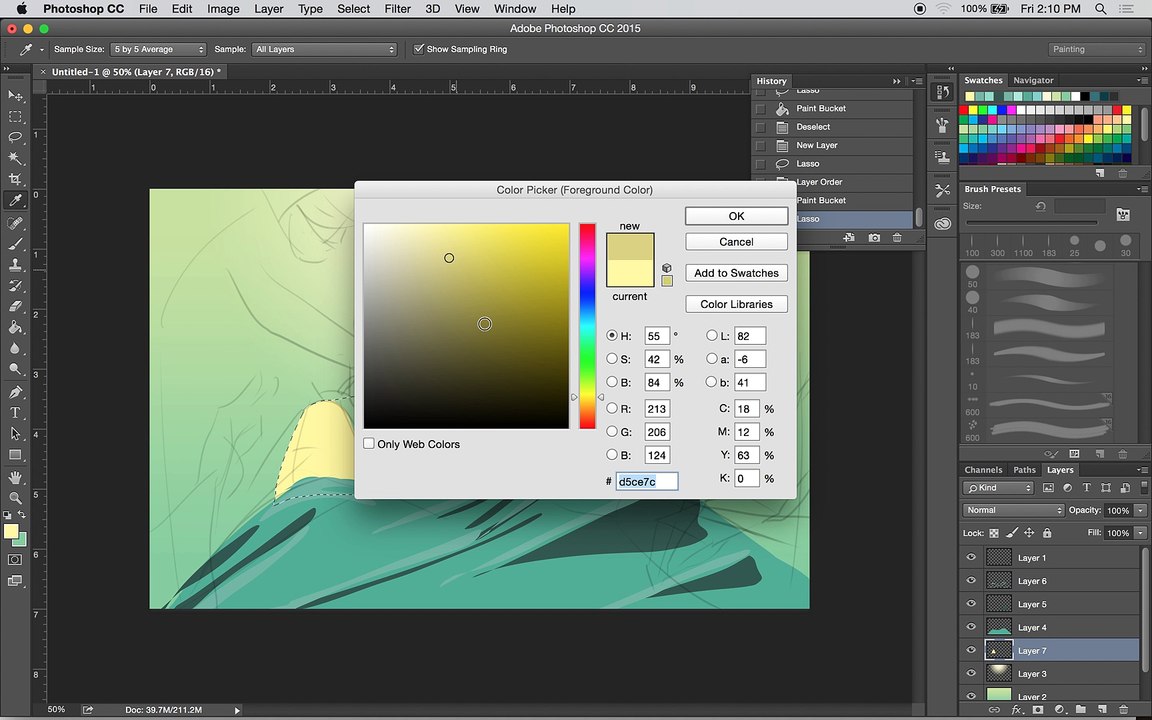Select Layer 3 thumbnail

998,673
